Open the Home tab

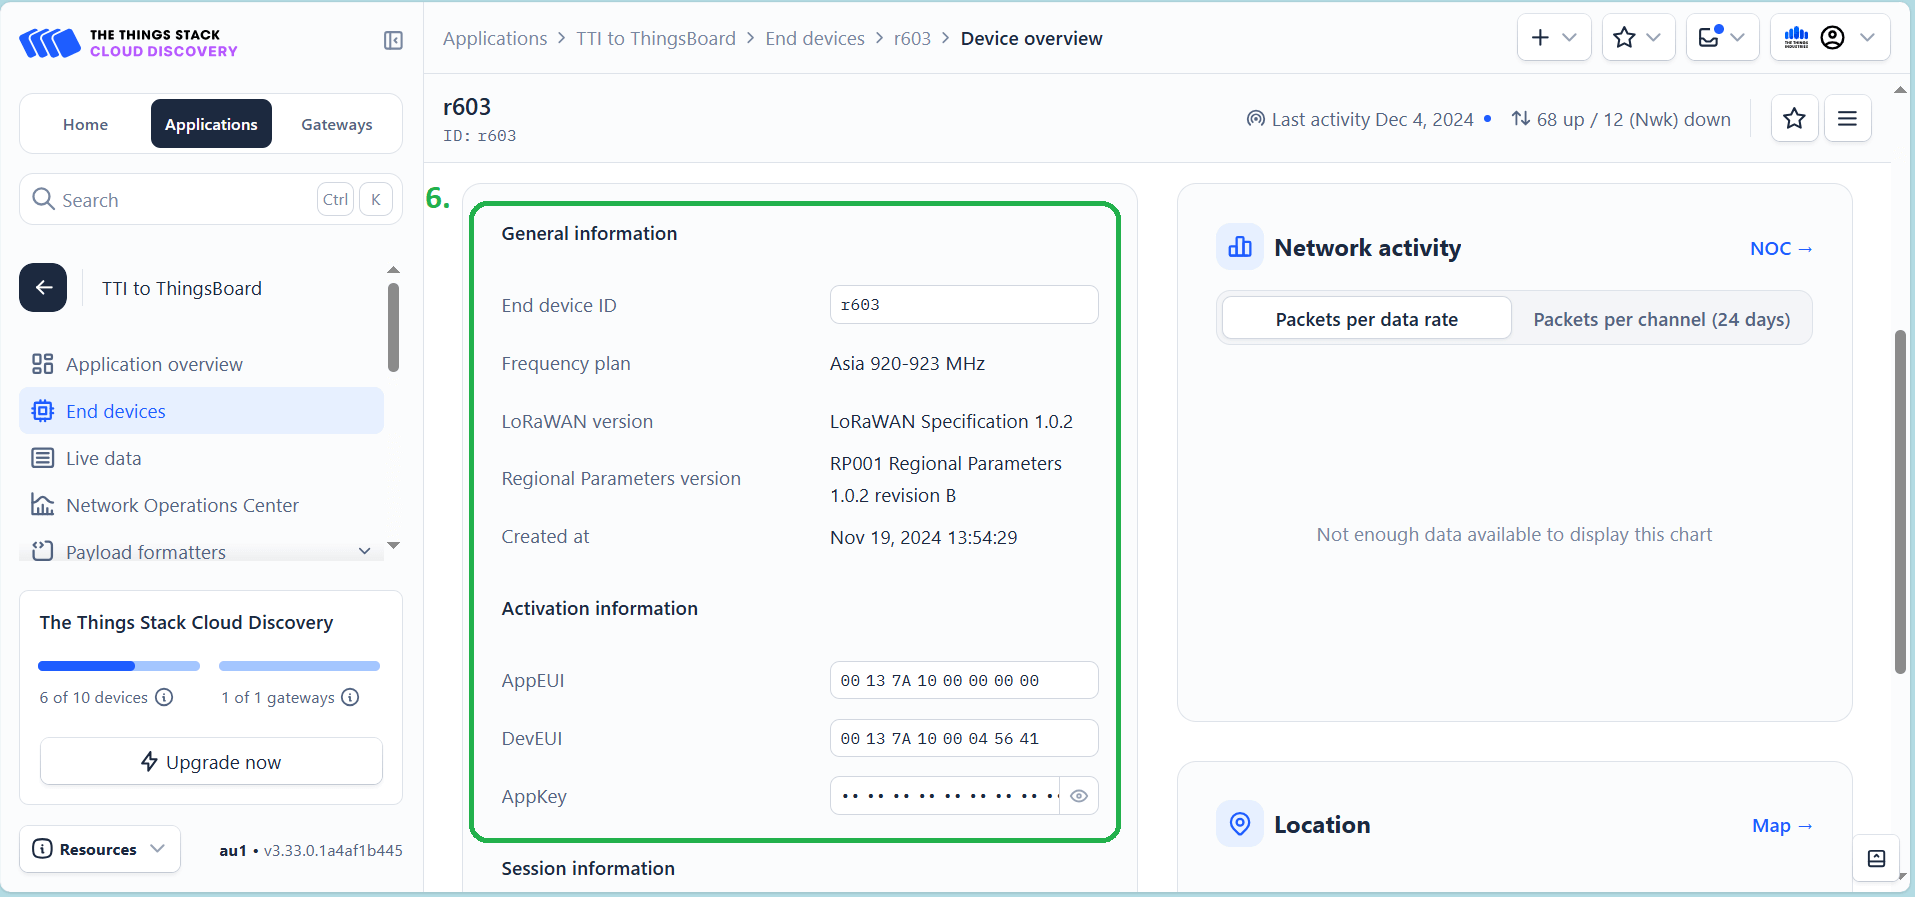85,124
